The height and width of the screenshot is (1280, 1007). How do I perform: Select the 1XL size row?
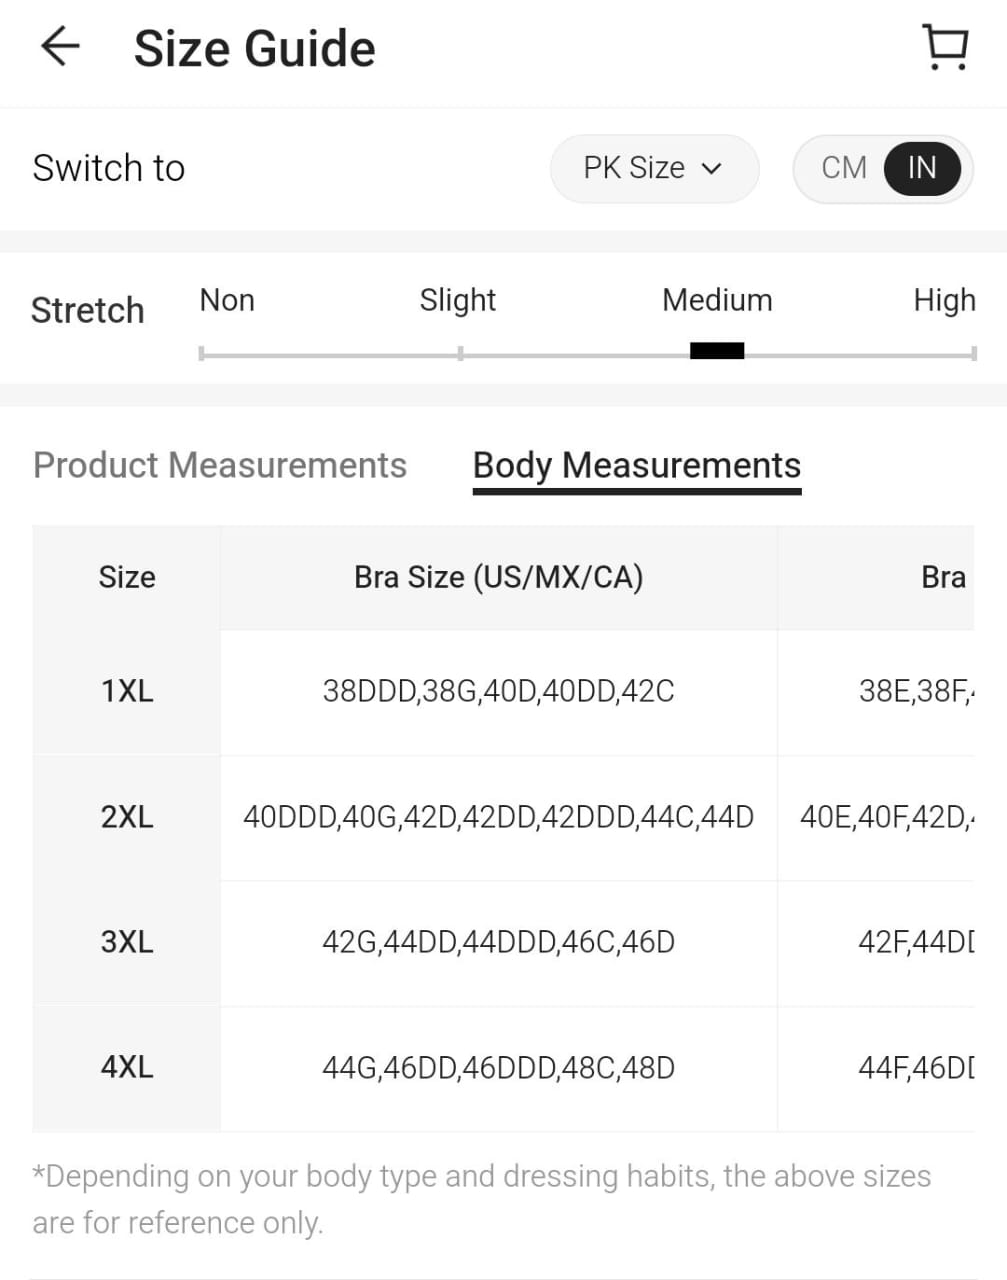point(127,691)
